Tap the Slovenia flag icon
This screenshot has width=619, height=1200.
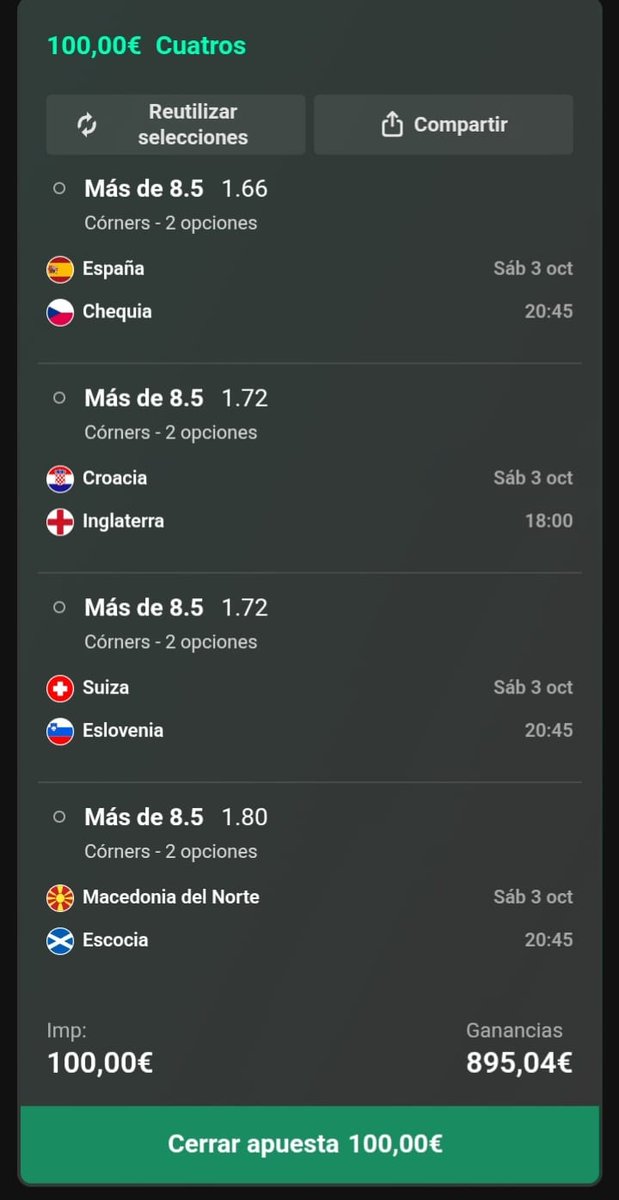tap(60, 731)
